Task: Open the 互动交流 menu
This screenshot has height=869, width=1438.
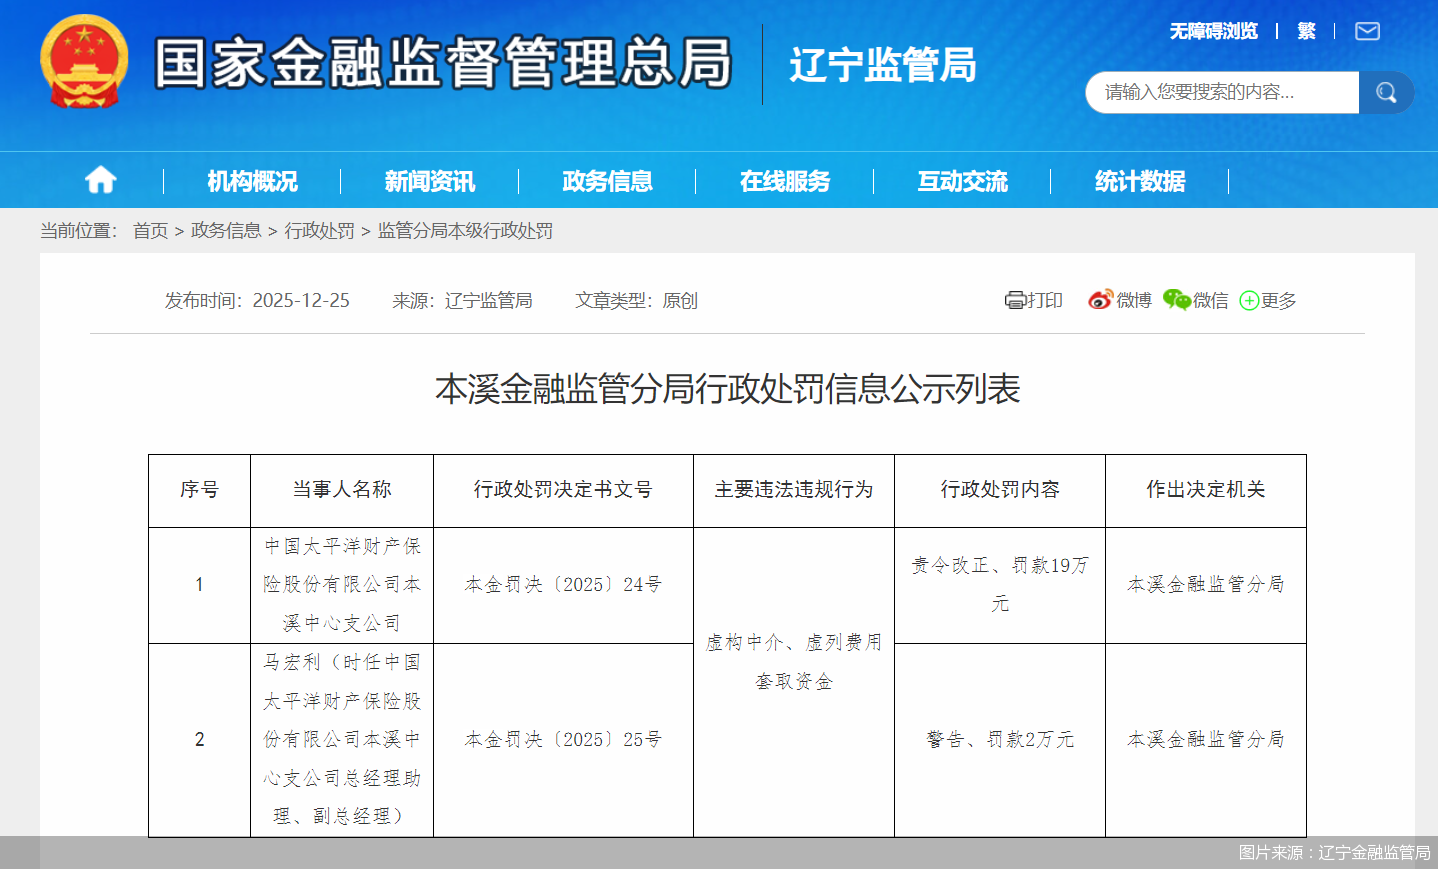Action: tap(962, 181)
